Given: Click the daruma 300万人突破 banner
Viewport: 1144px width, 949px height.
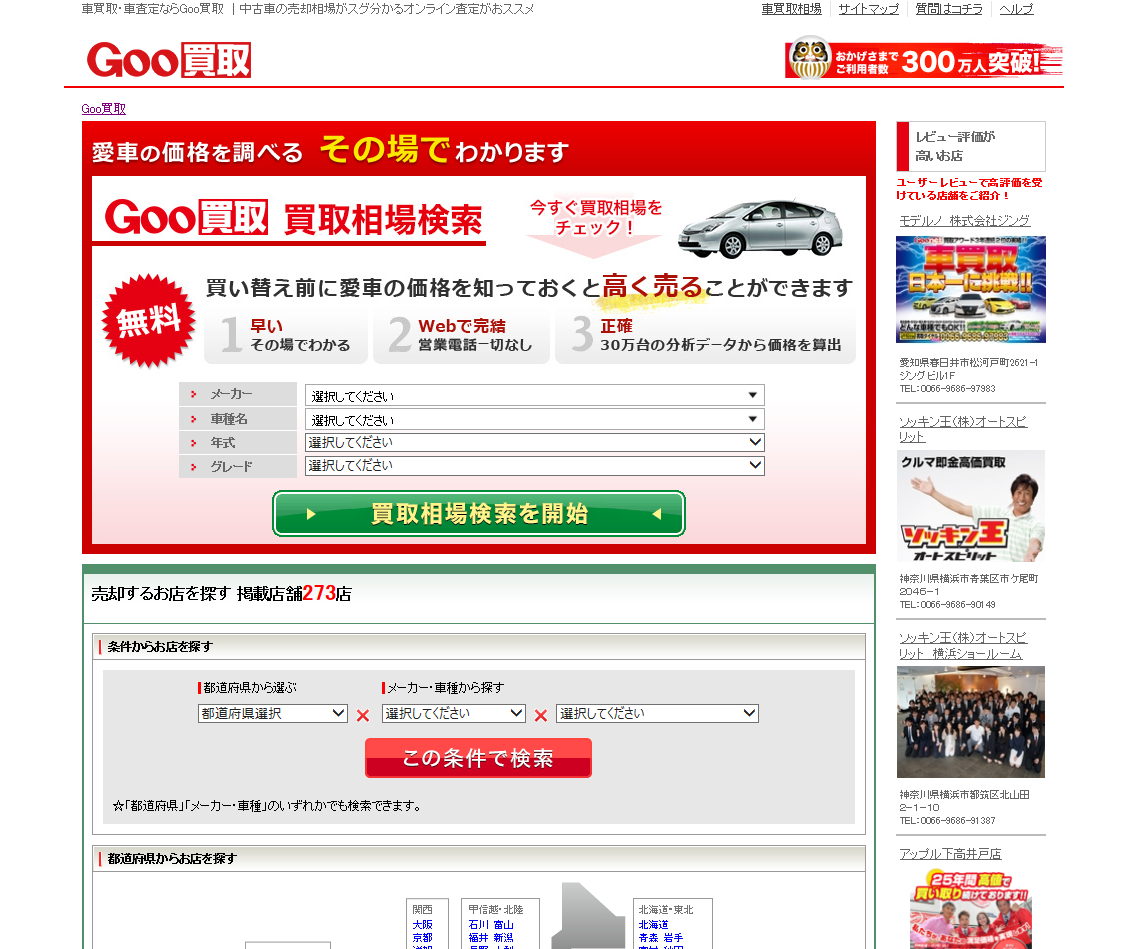Looking at the screenshot, I should tap(924, 58).
